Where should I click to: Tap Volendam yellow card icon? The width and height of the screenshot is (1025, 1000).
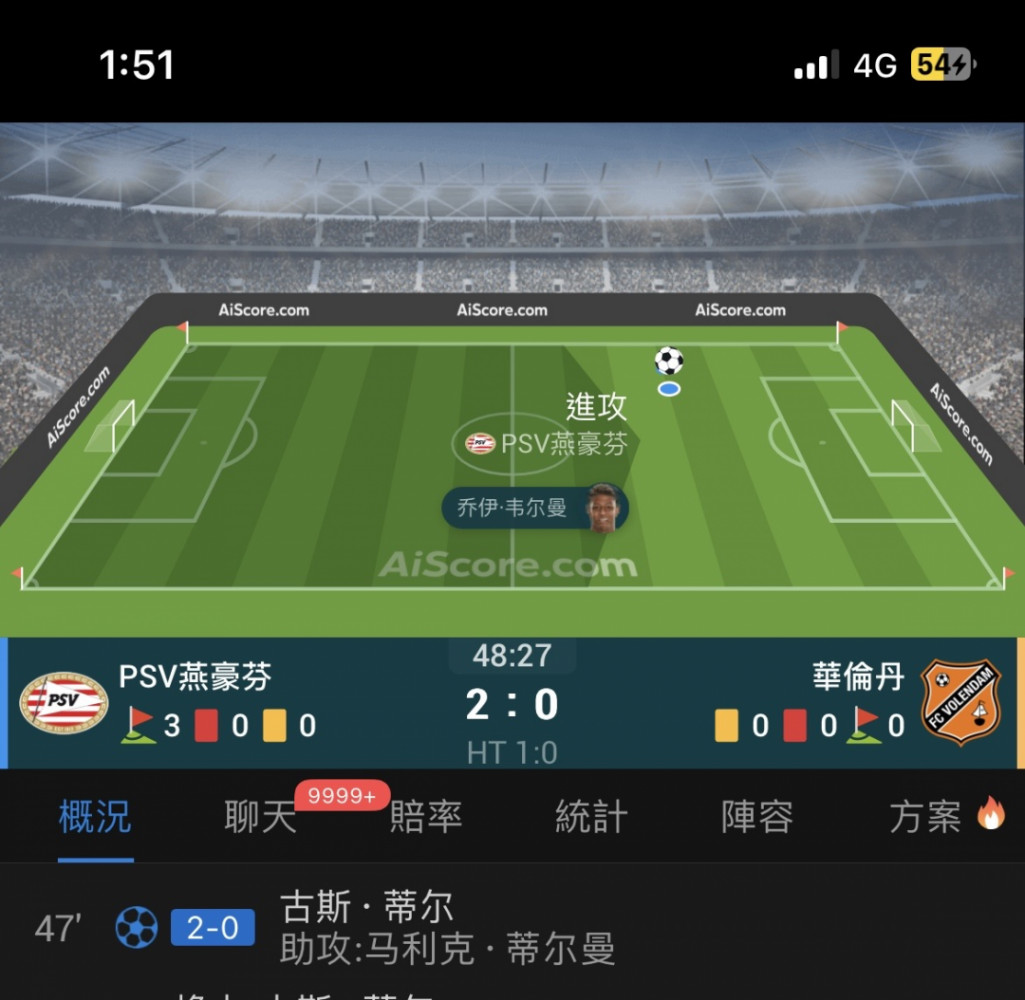(x=726, y=725)
